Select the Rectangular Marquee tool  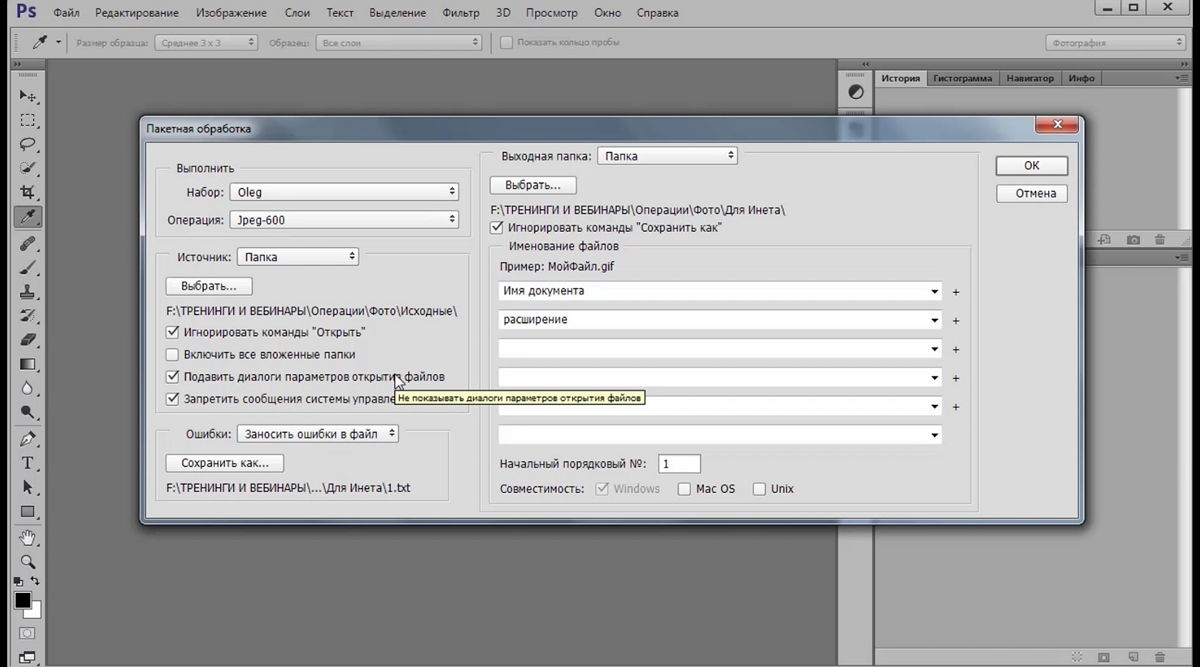[x=28, y=121]
